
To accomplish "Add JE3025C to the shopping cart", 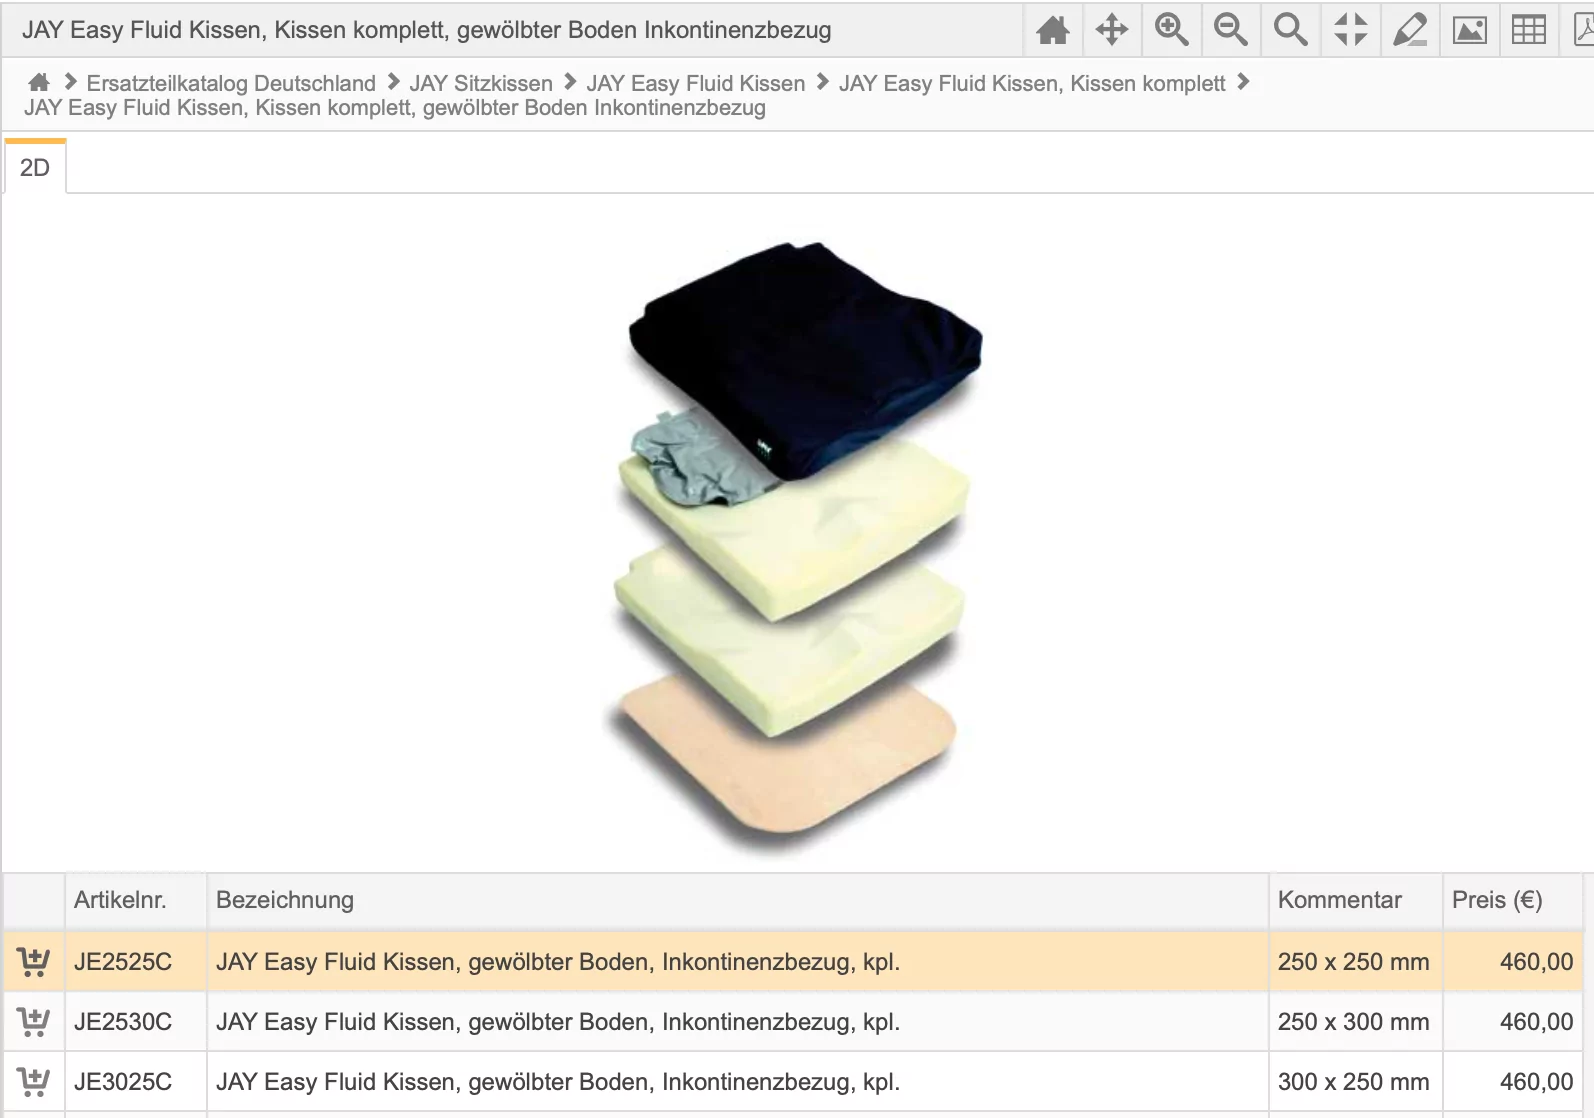I will [x=33, y=1082].
